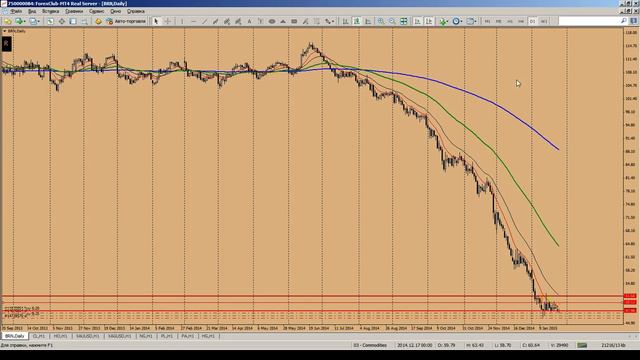Screen dimensions: 640x360
Task: Open the periods clock dropdown
Action: click(x=461, y=21)
